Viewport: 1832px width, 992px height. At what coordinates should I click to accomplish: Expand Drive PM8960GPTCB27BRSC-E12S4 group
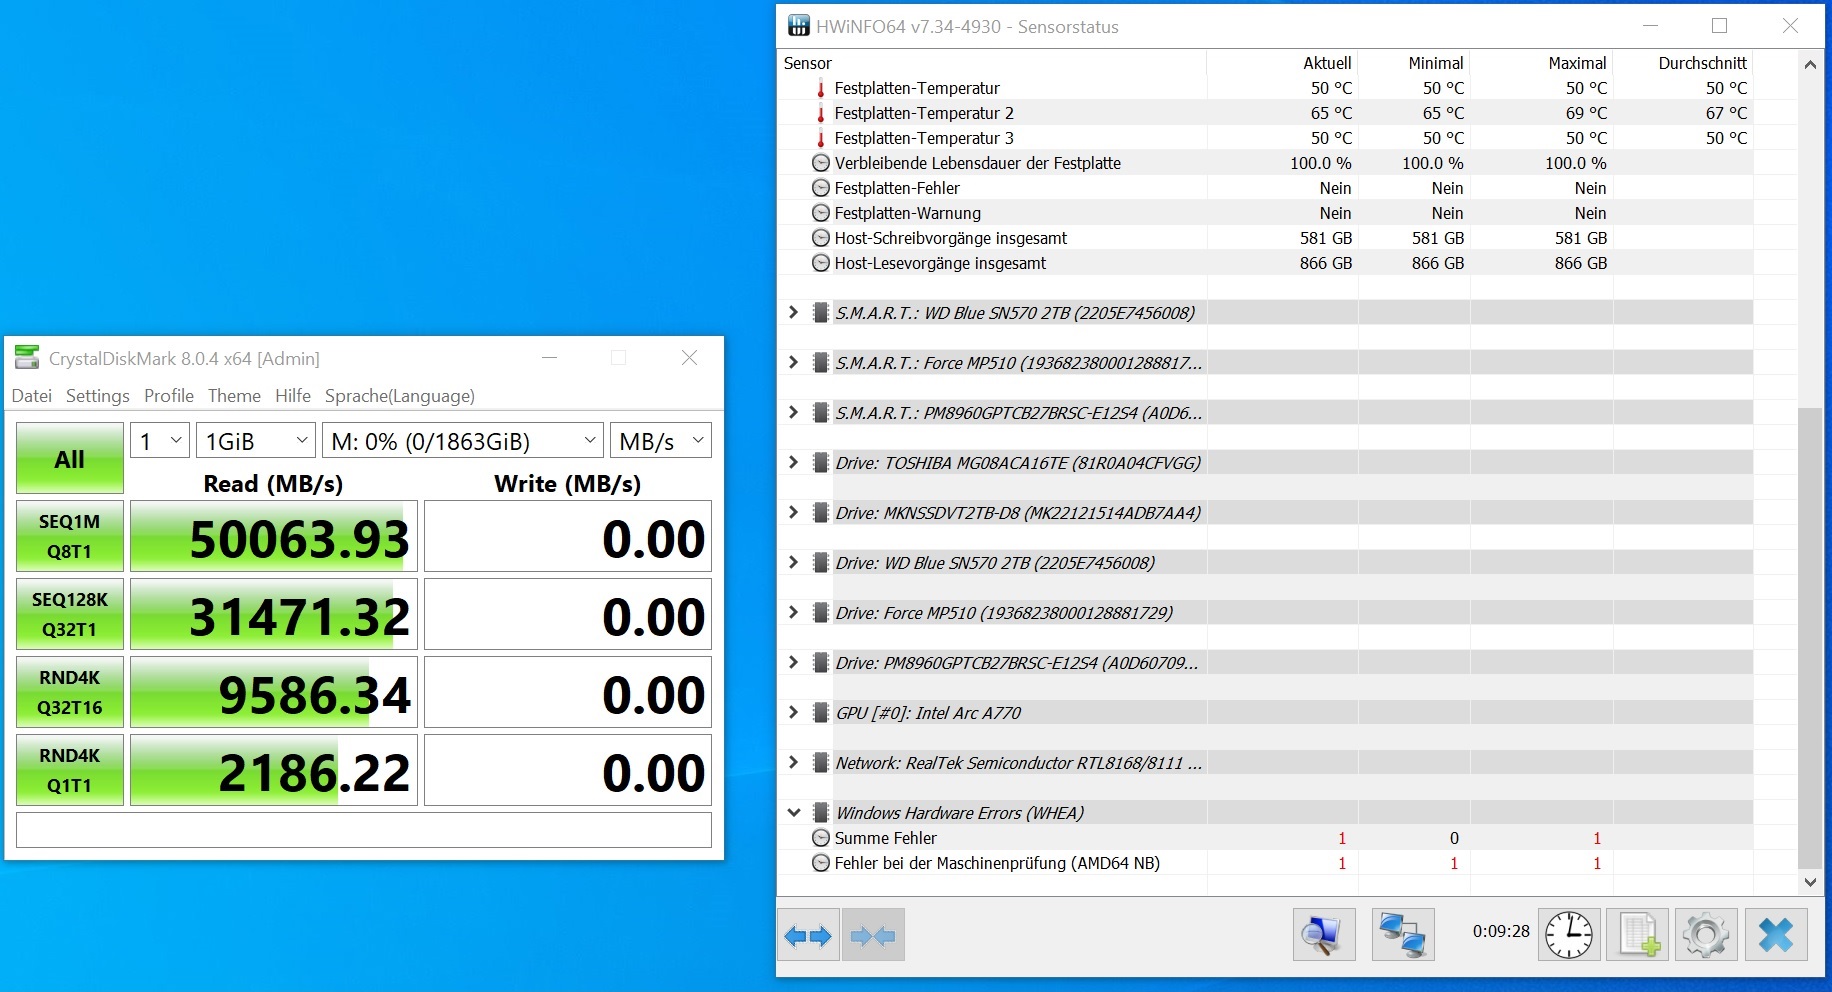pos(794,662)
